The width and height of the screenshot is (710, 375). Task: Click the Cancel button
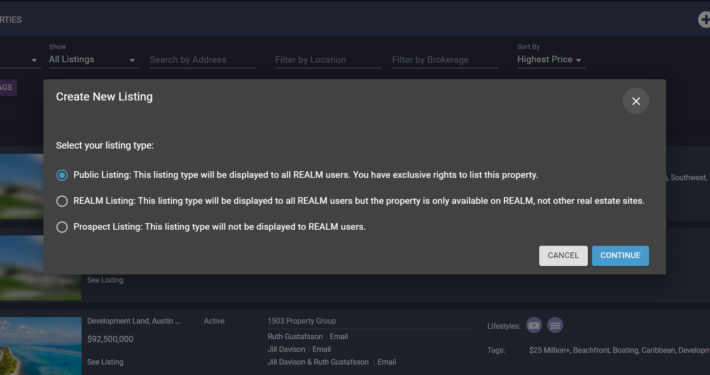point(563,255)
